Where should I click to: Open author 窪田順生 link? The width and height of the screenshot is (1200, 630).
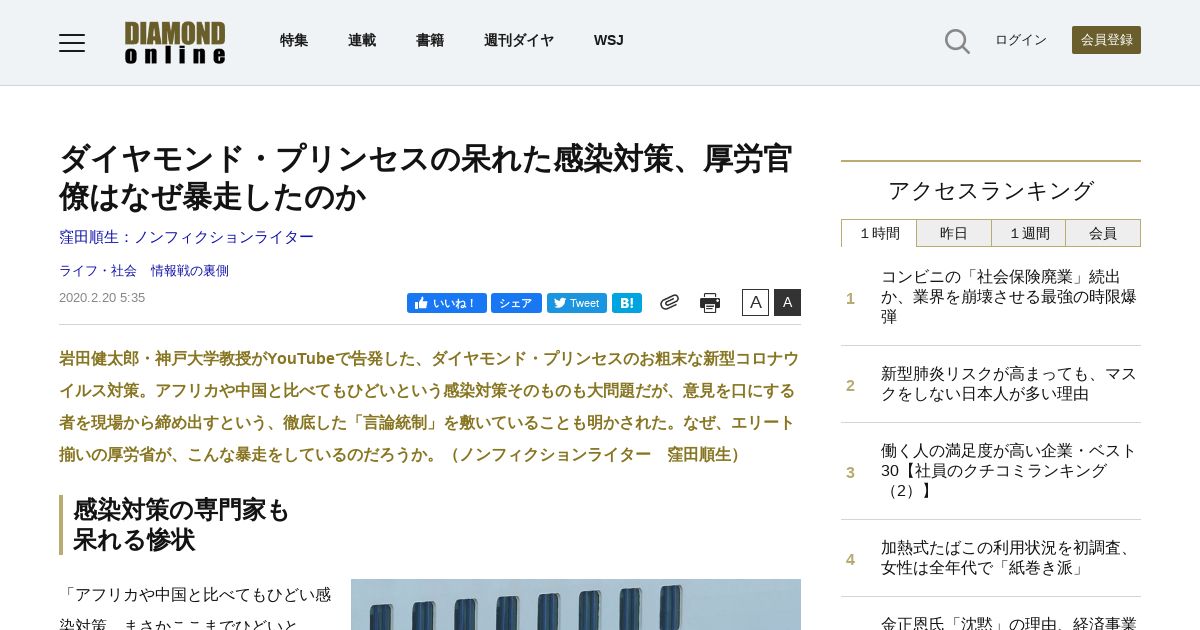(x=186, y=237)
